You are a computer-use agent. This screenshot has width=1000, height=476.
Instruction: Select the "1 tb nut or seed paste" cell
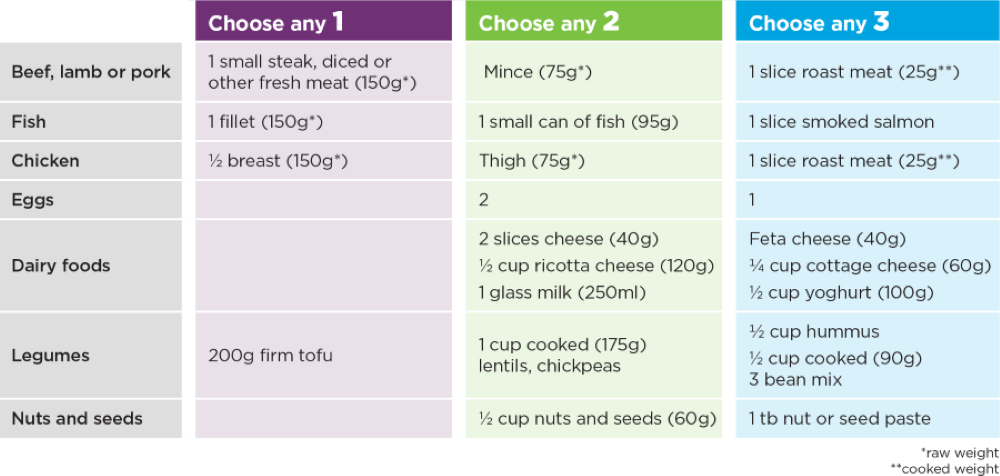pos(839,419)
